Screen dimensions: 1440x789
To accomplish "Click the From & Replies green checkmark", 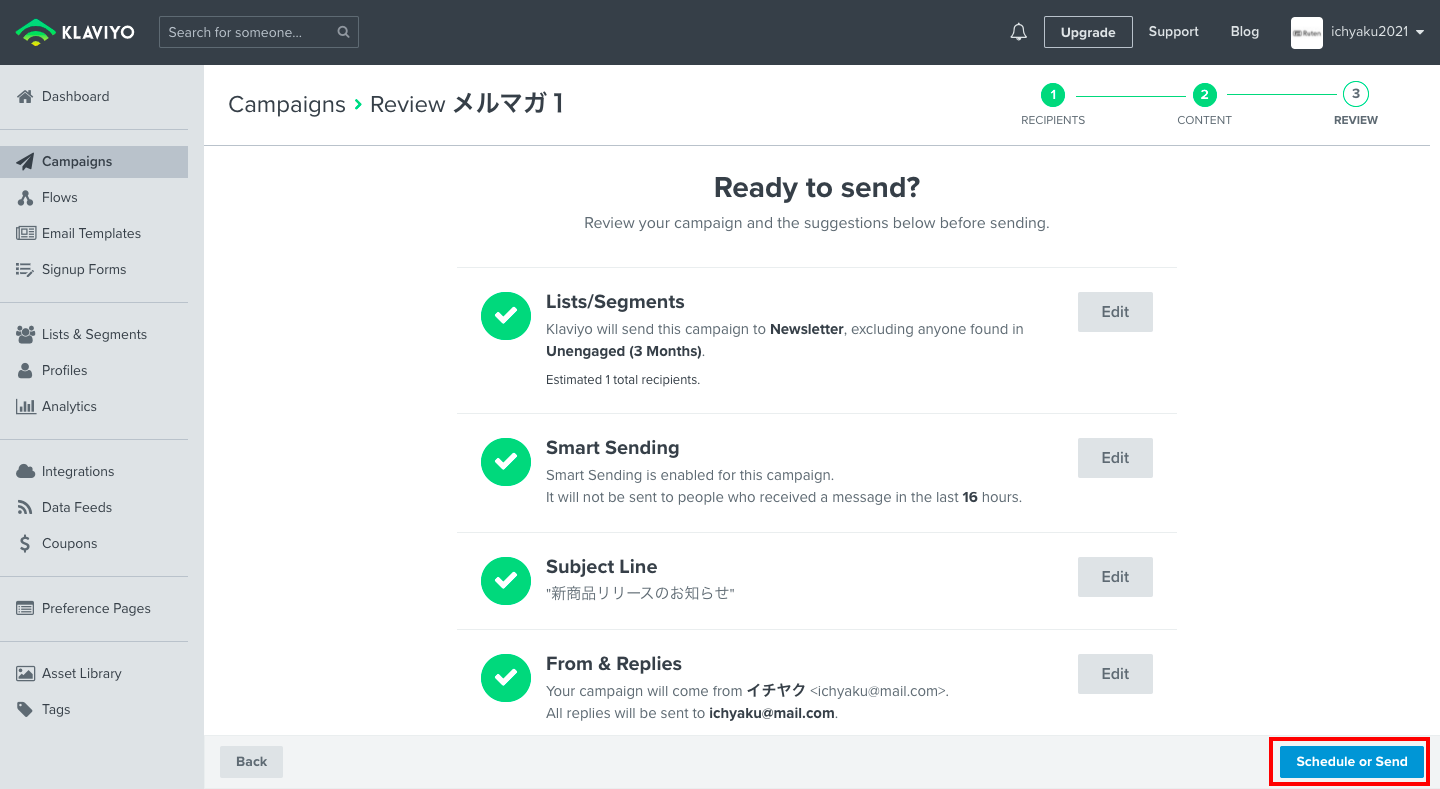I will pos(506,678).
